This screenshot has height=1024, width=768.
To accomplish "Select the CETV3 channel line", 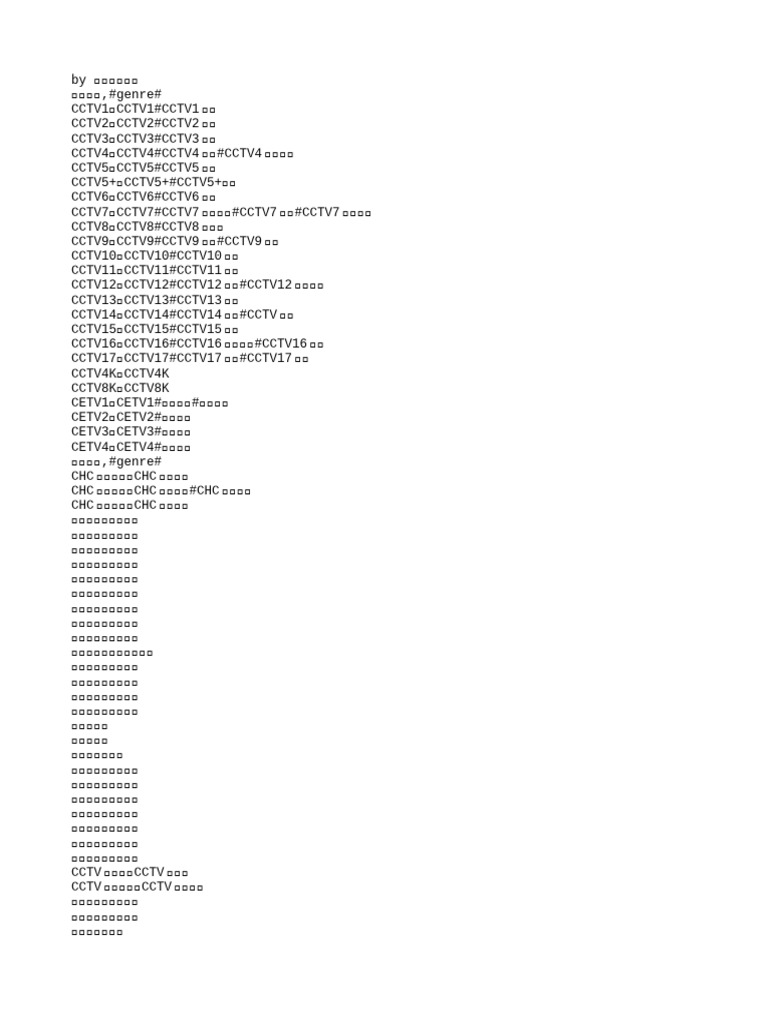I will click(131, 431).
